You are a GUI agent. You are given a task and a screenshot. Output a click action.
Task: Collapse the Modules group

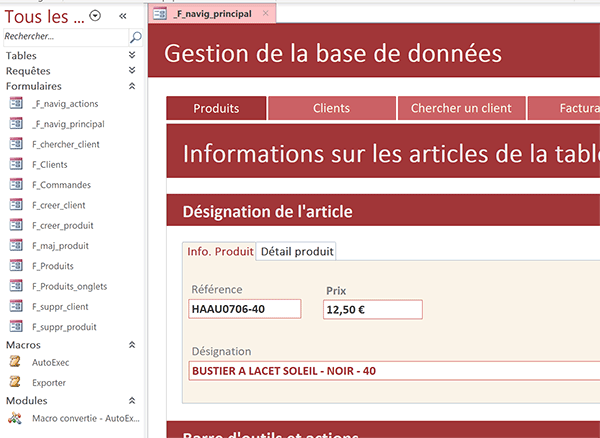click(x=132, y=401)
